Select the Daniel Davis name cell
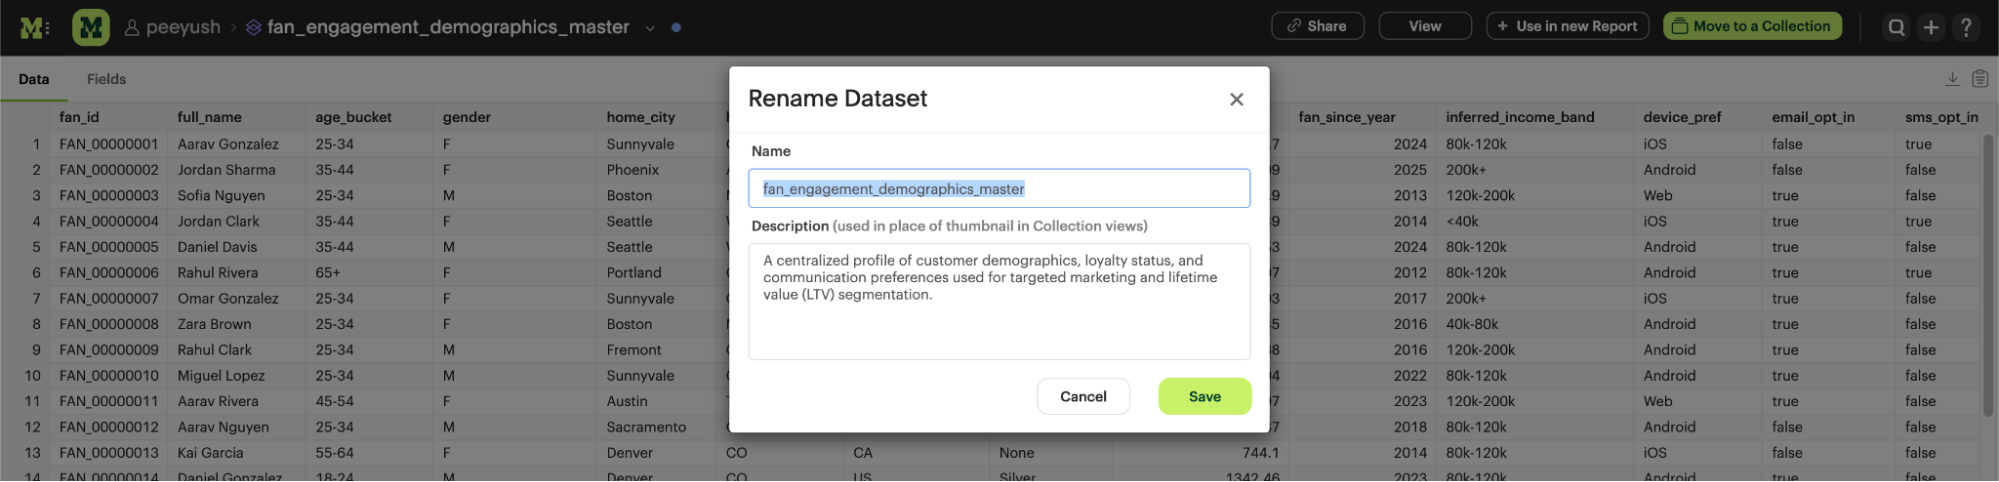This screenshot has height=482, width=1999. [217, 247]
